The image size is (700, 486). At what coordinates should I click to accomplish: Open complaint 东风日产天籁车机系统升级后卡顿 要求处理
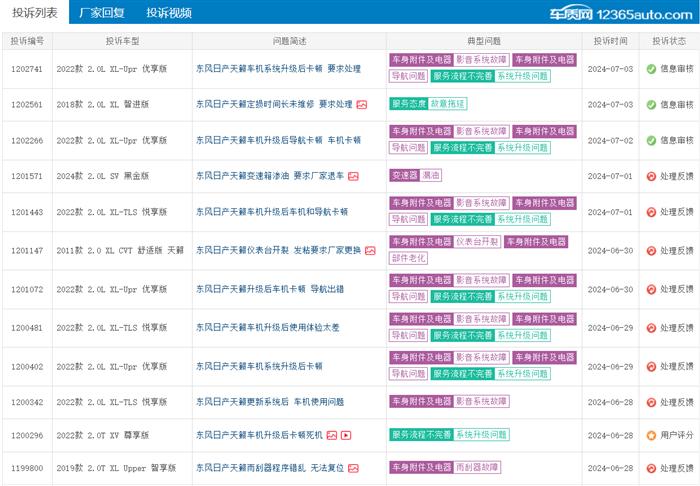click(278, 69)
